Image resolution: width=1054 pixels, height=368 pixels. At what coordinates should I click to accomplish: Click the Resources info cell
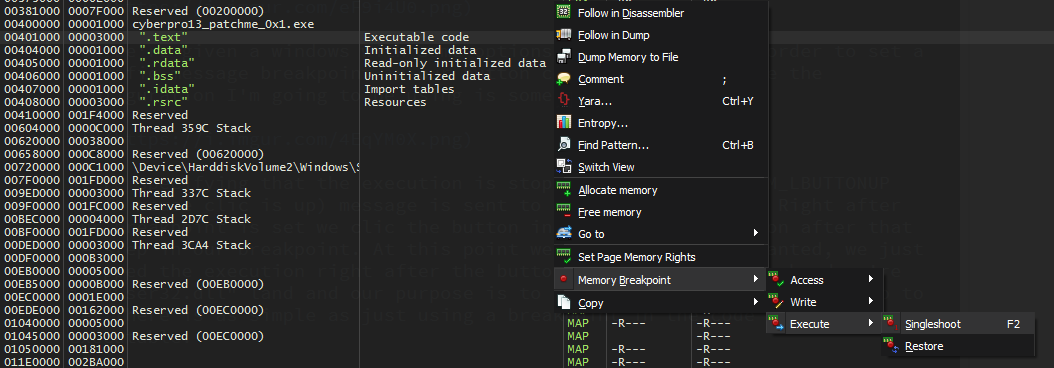tap(395, 102)
